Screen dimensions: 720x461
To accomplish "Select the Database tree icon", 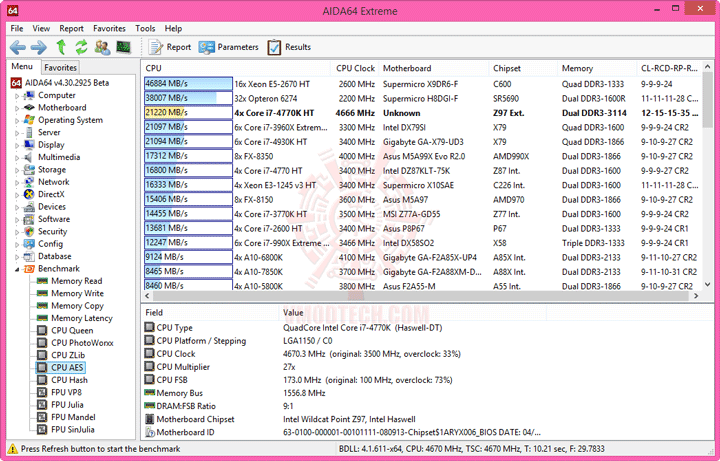I will pyautogui.click(x=29, y=256).
